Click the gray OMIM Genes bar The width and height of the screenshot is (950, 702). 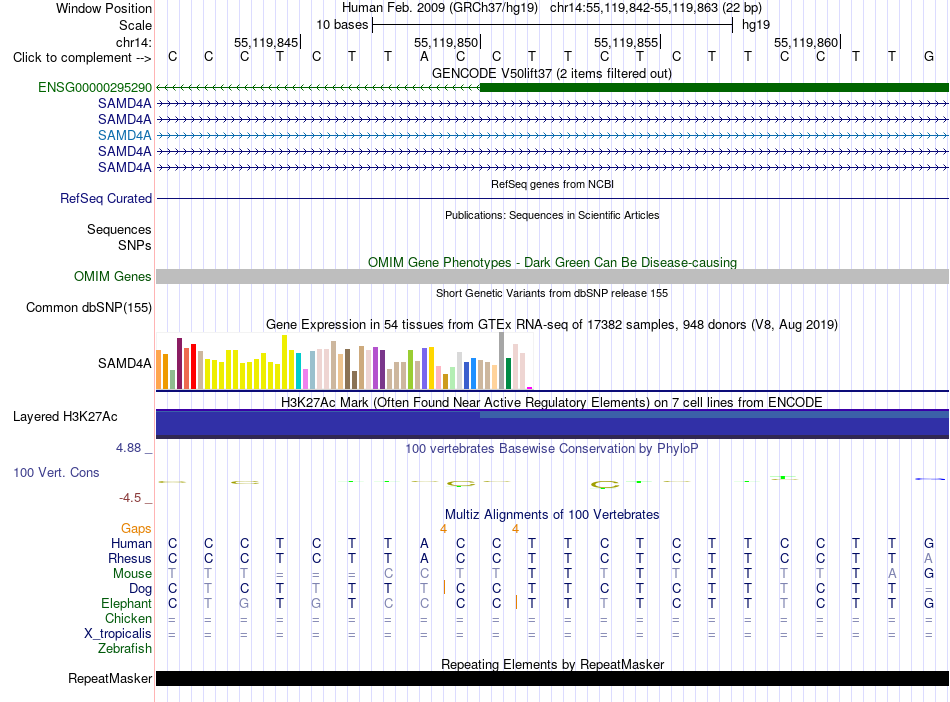click(x=552, y=276)
